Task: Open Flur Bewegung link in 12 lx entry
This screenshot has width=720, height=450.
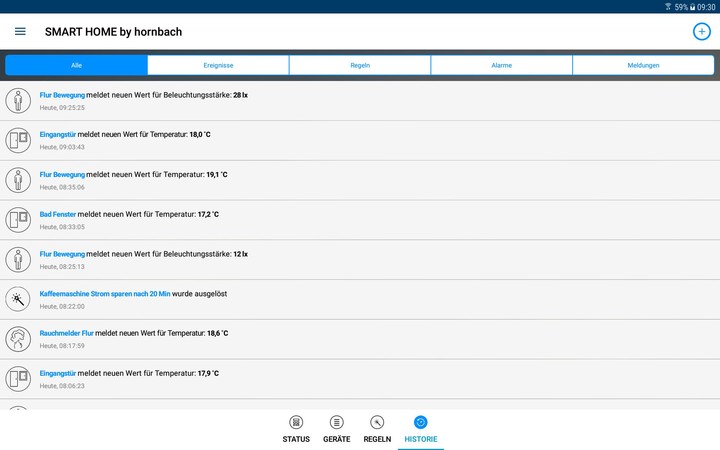Action: tap(62, 254)
